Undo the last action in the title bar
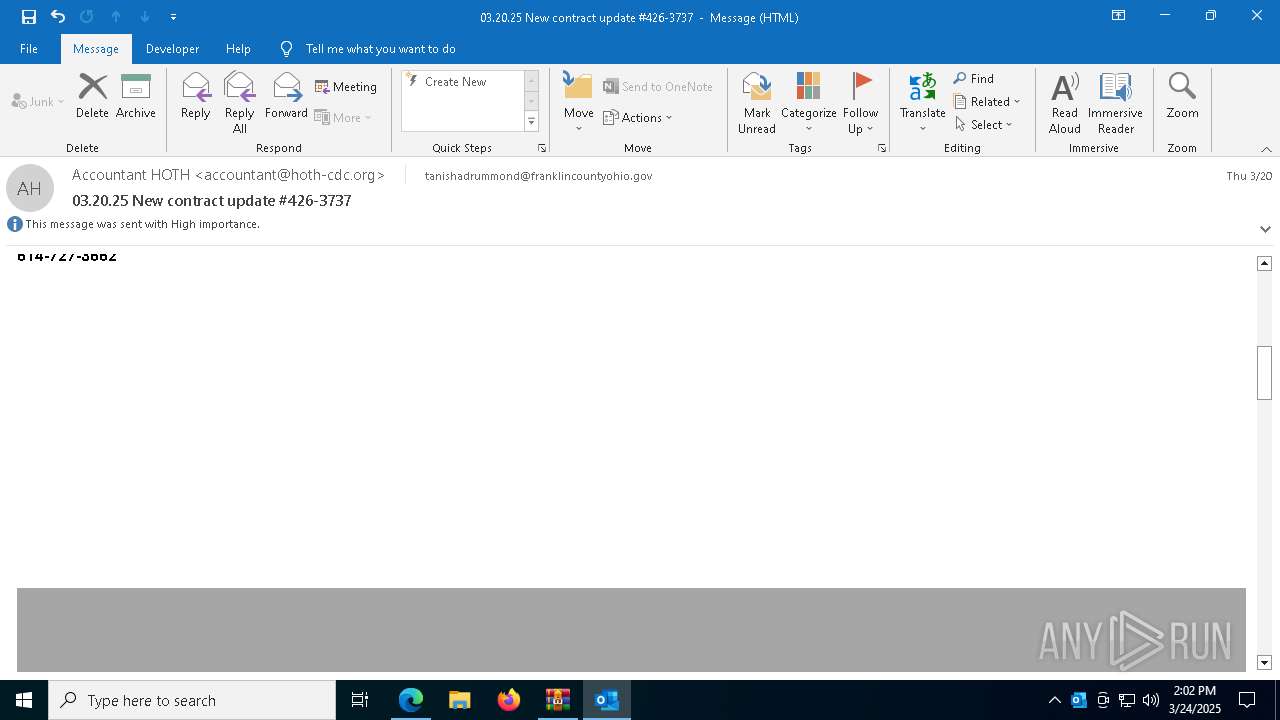 pos(58,17)
